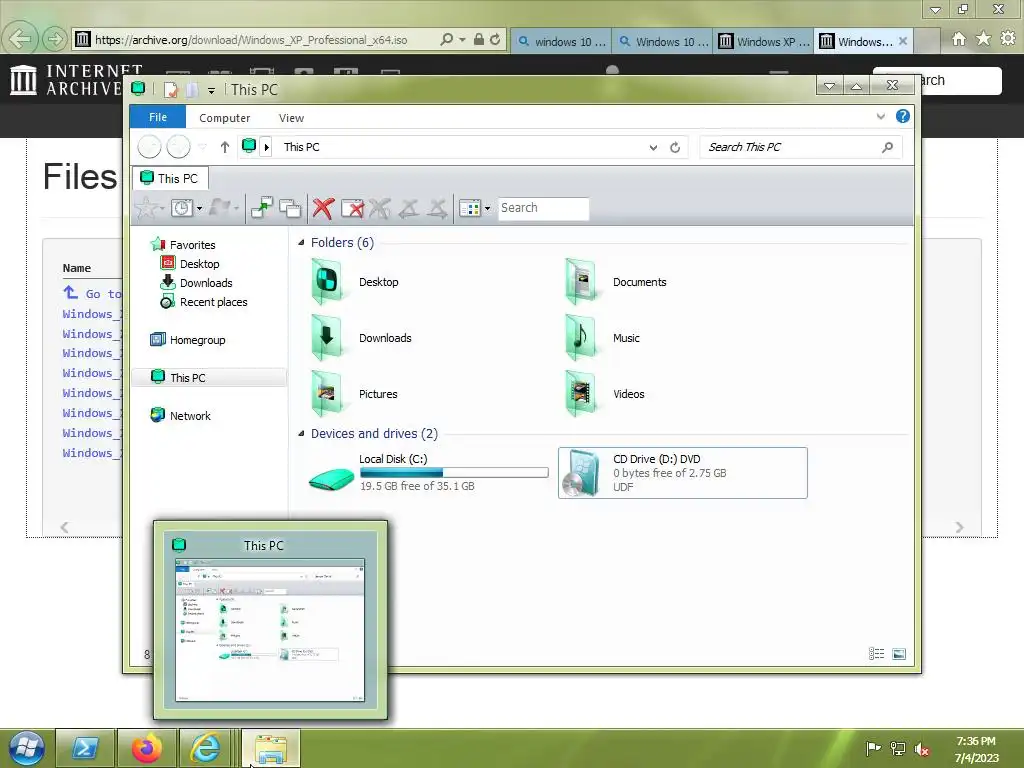
Task: Click the muted volume tray icon
Action: (x=922, y=749)
